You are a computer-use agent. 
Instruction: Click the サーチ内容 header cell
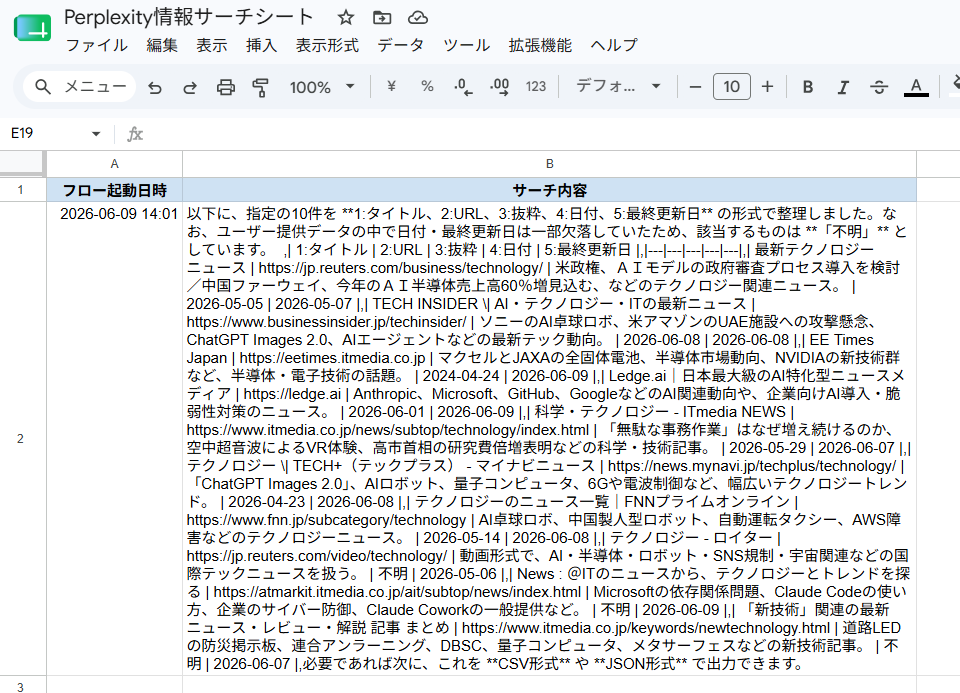(x=550, y=190)
